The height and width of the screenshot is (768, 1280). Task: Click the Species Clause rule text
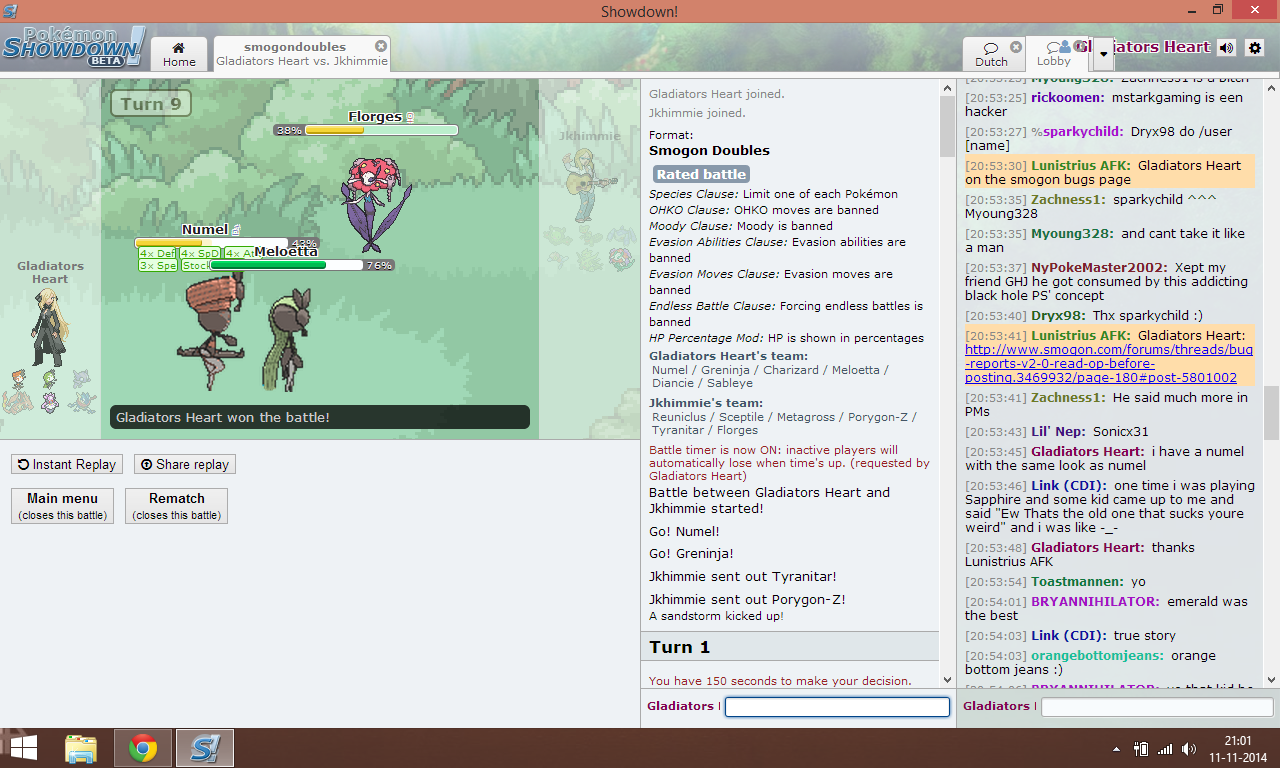(x=773, y=194)
